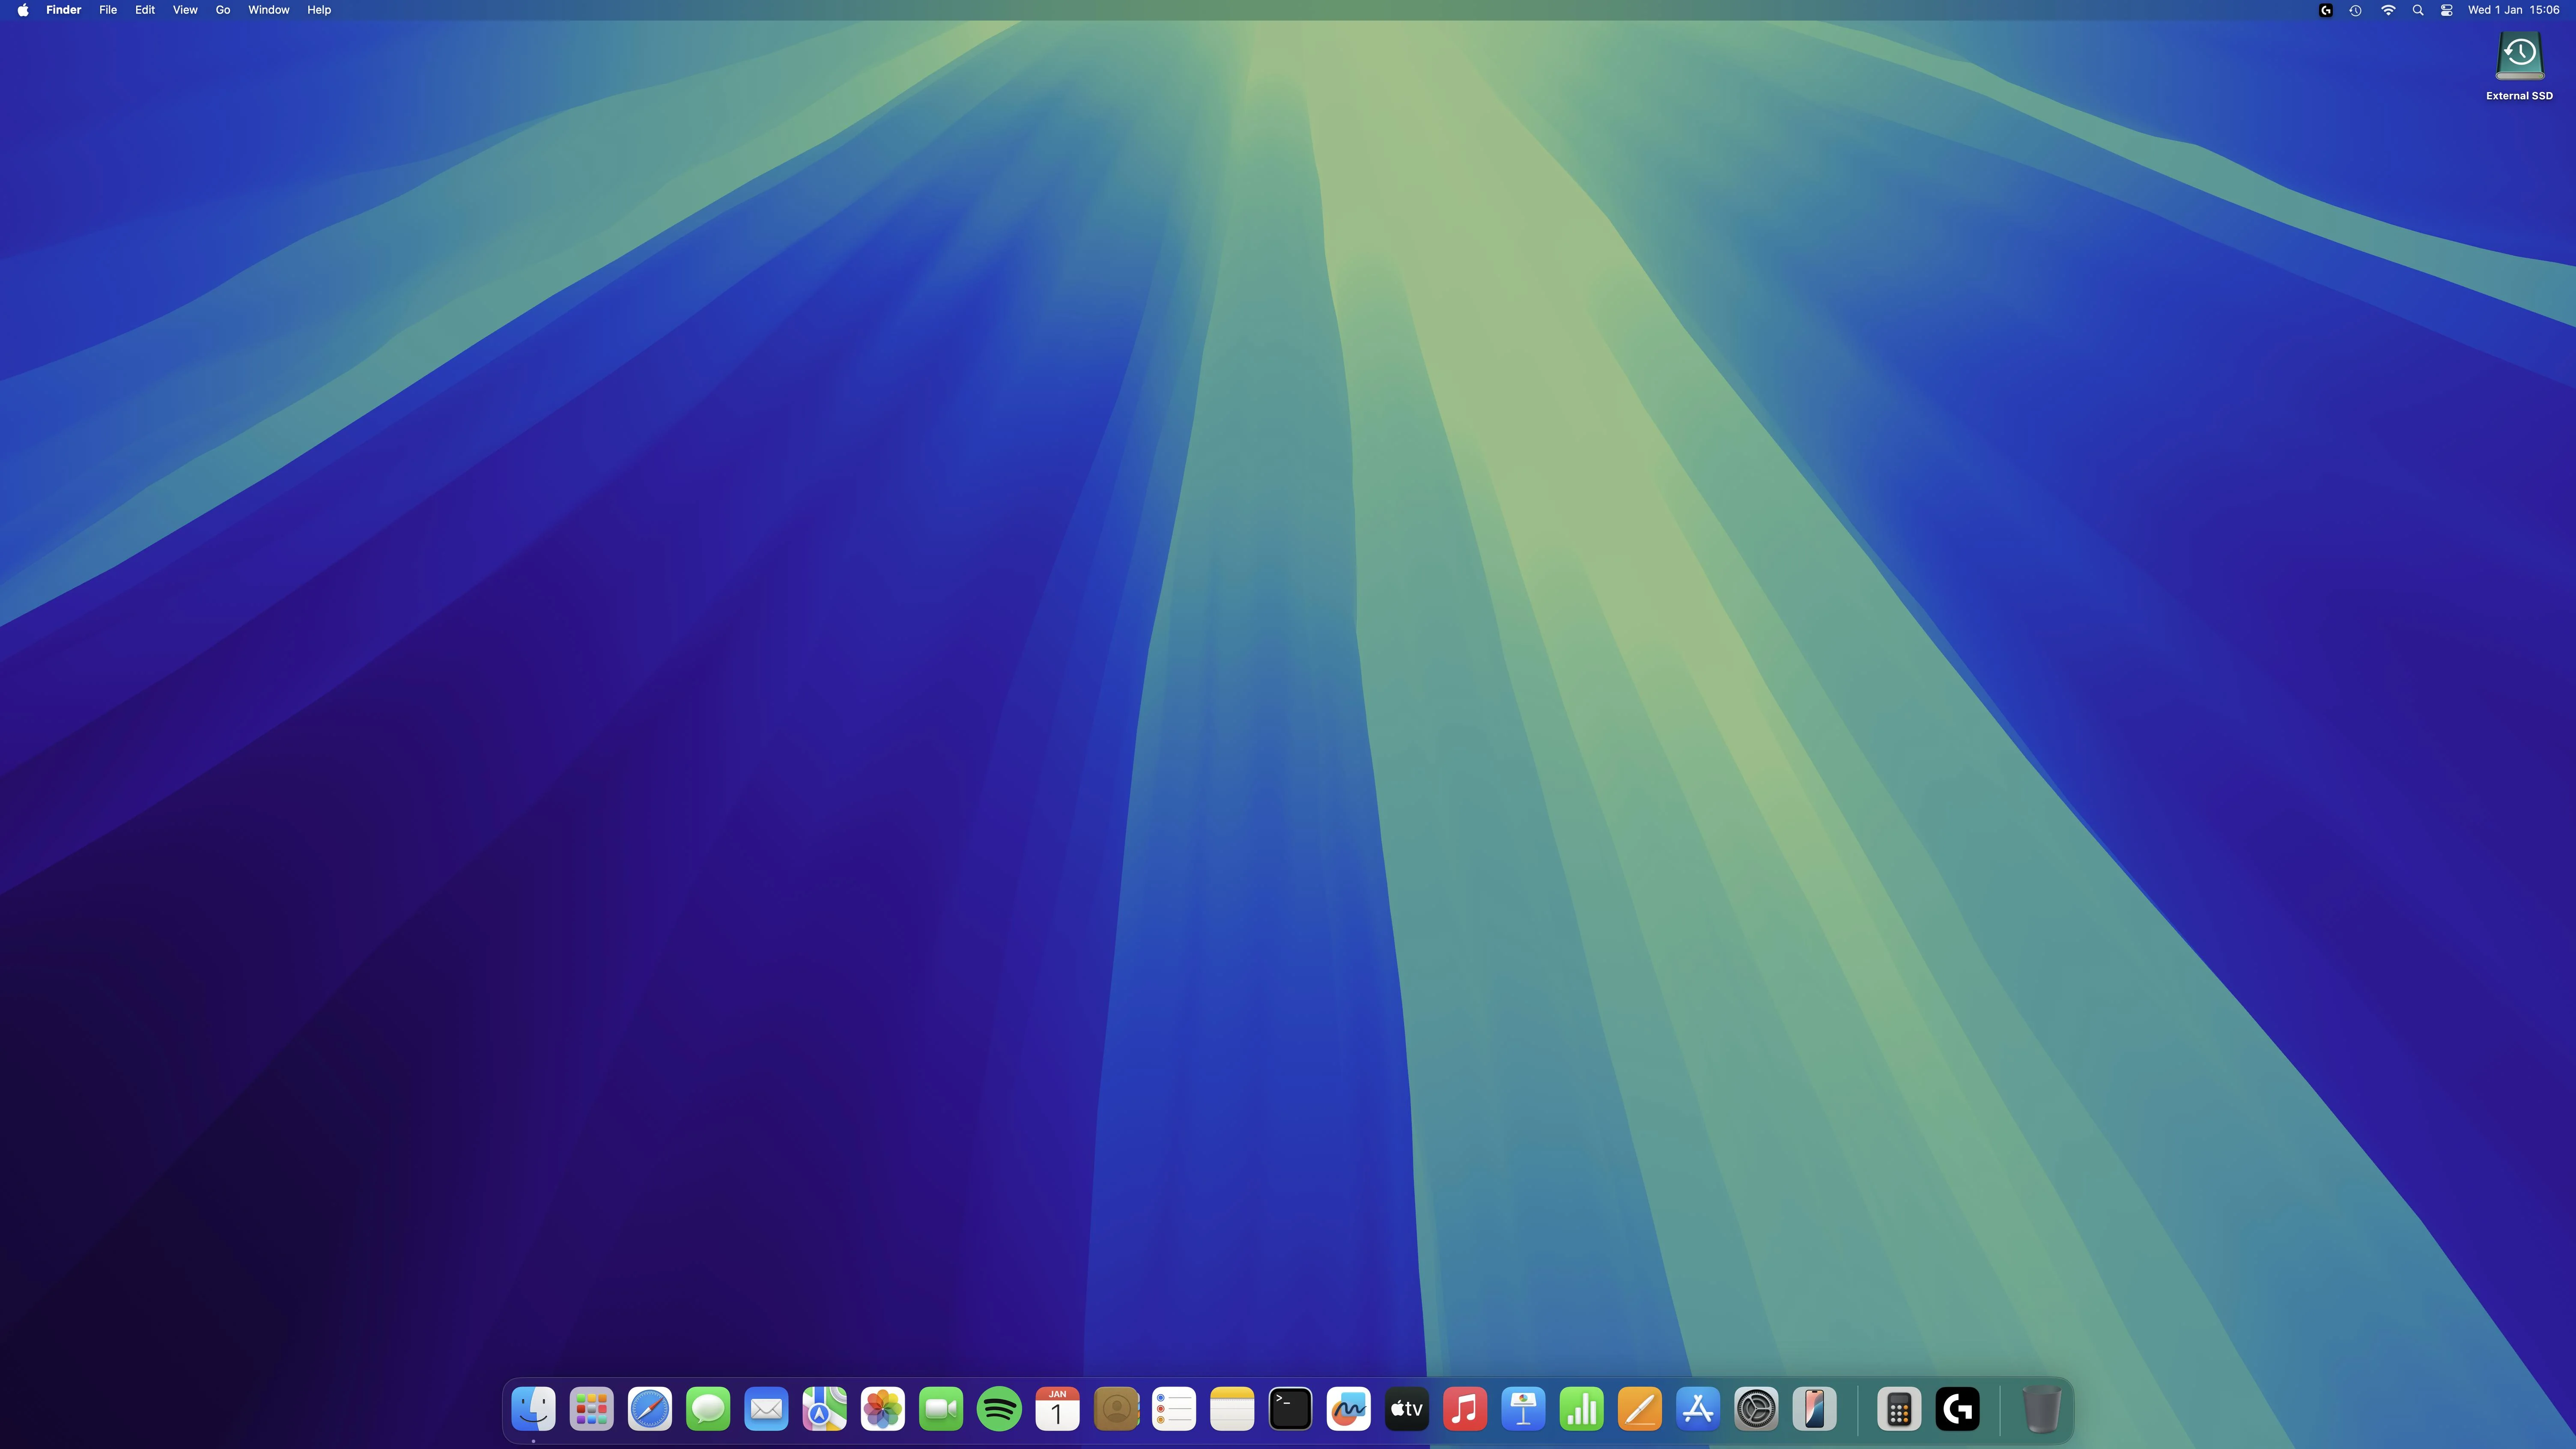Launch Pages from the Dock
This screenshot has height=1449, width=2576.
pyautogui.click(x=1640, y=1409)
